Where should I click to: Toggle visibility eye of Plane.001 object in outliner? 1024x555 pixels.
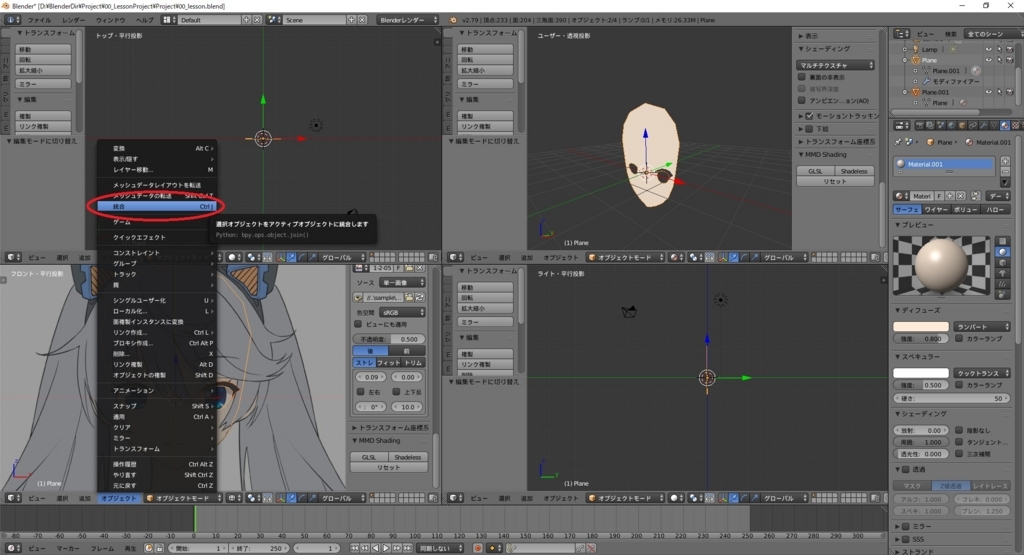point(989,92)
